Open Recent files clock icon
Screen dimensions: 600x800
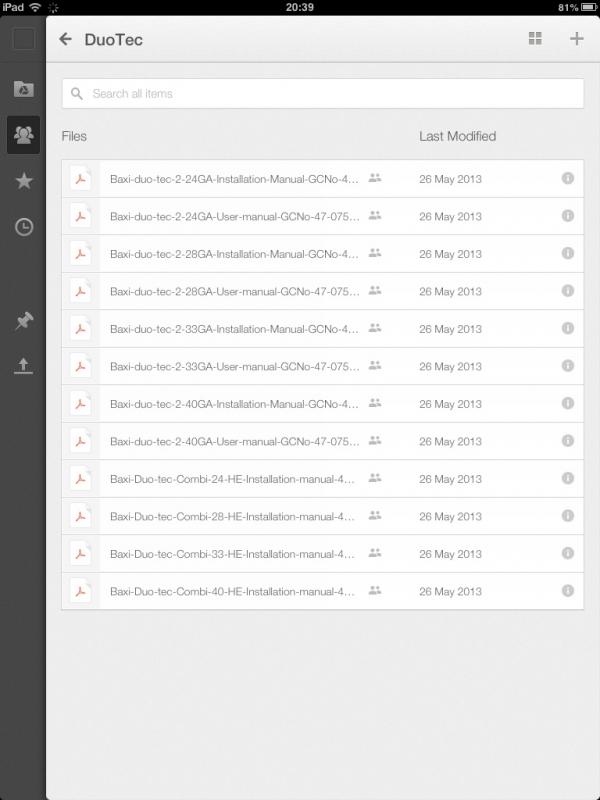pyautogui.click(x=23, y=227)
